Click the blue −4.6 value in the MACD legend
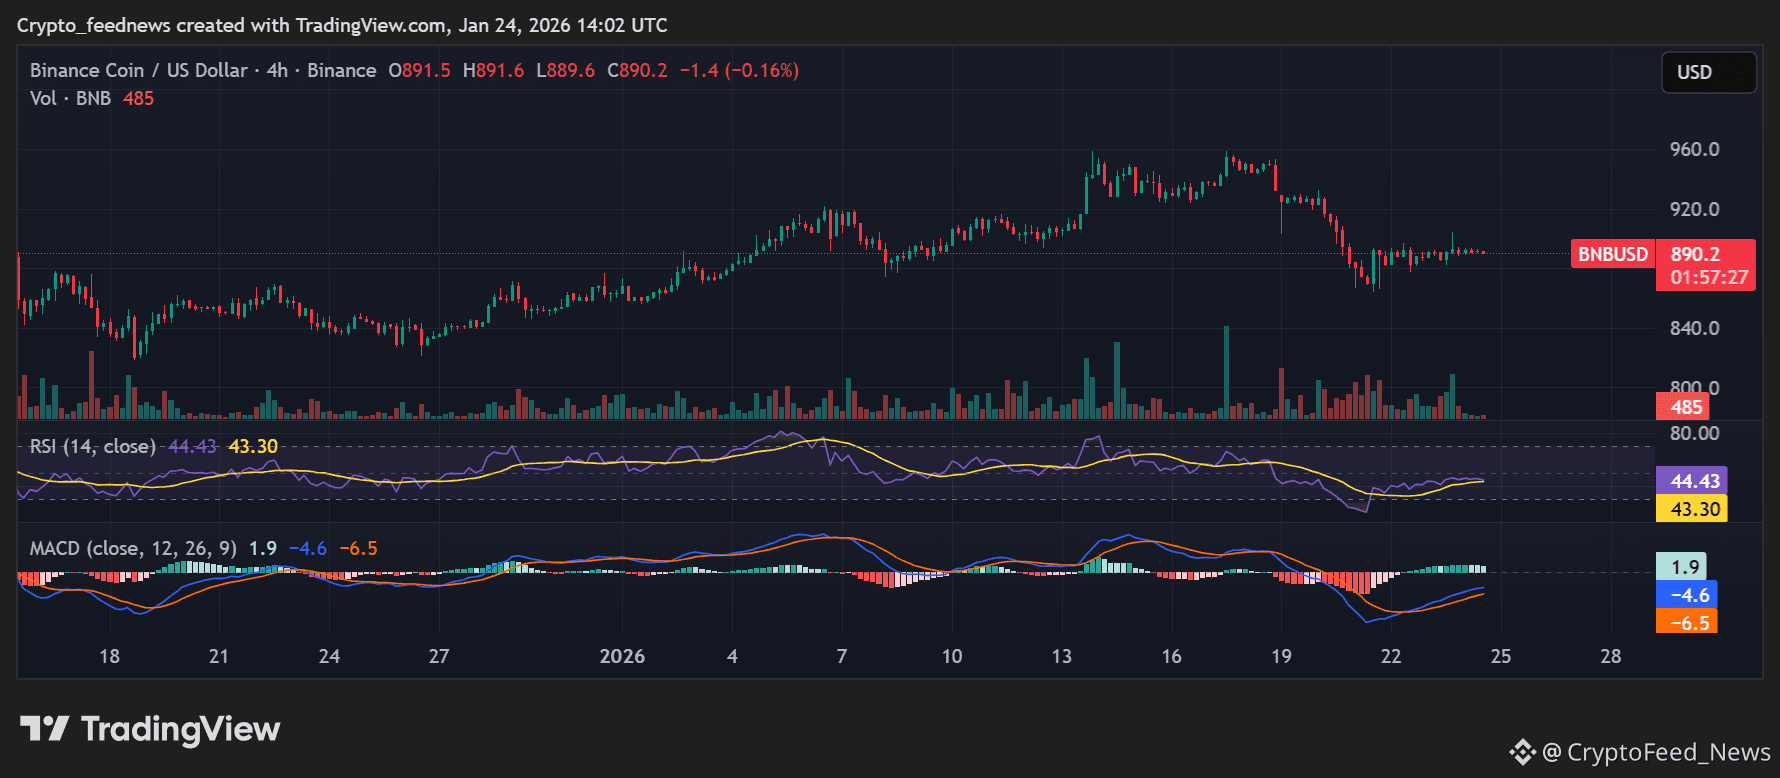The width and height of the screenshot is (1780, 778). pyautogui.click(x=308, y=548)
